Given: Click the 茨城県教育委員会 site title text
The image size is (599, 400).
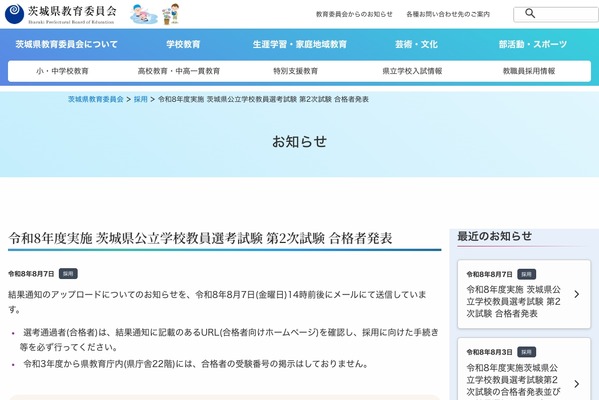Looking at the screenshot, I should [x=72, y=11].
